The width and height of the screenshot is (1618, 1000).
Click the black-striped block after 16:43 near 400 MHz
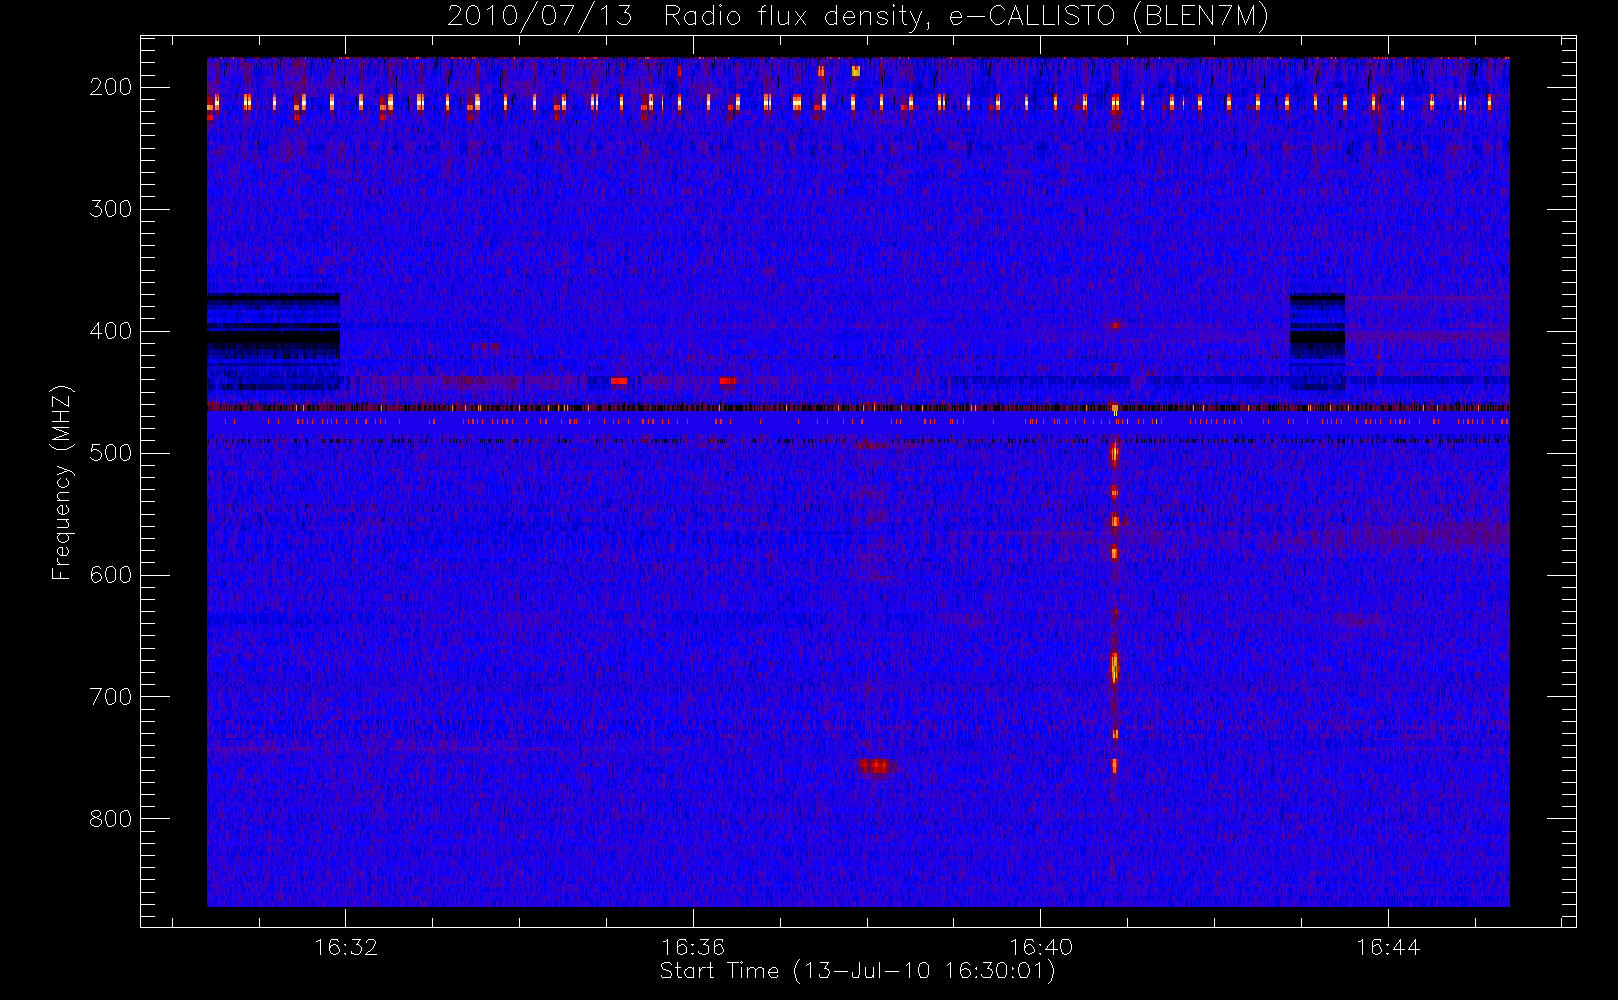pos(1317,341)
